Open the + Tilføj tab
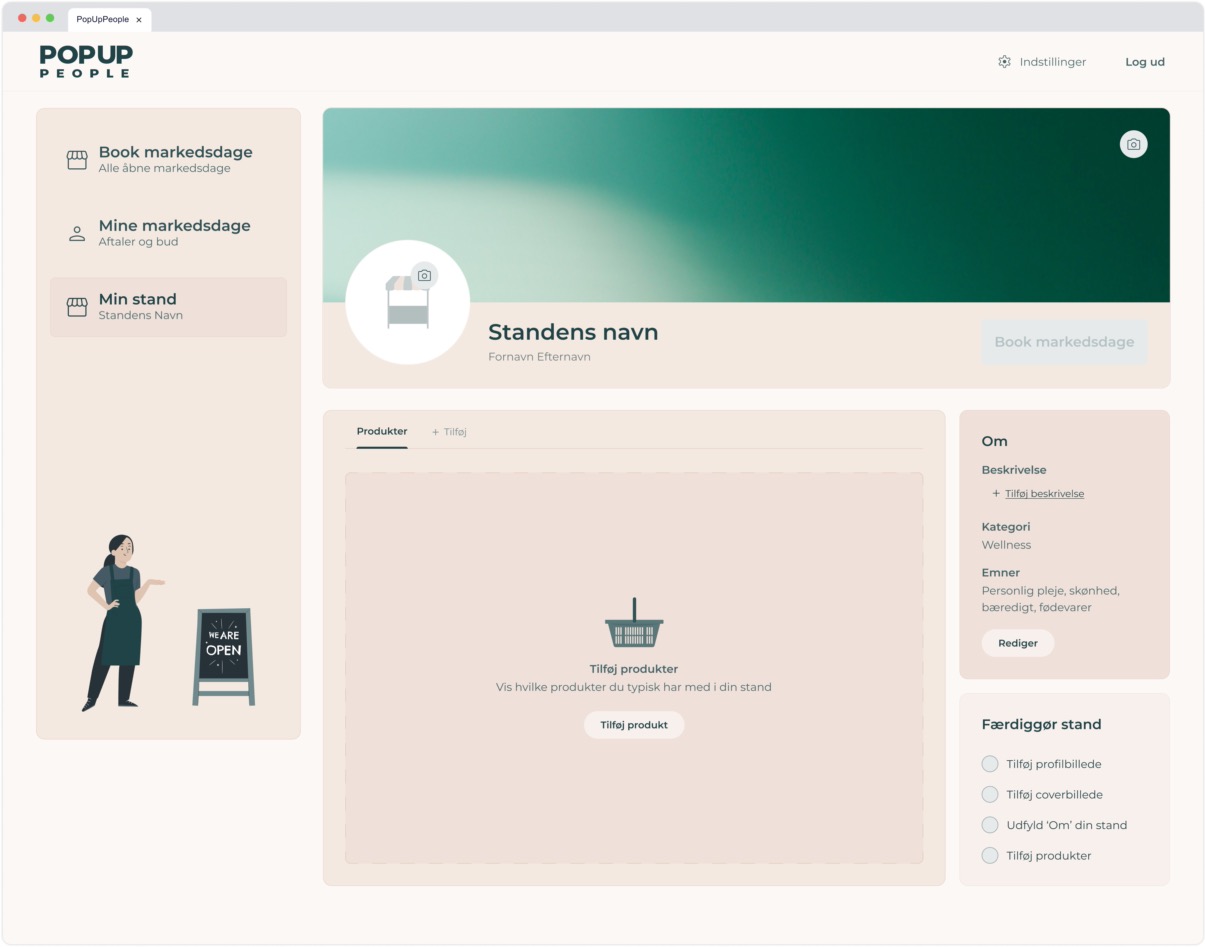 click(450, 432)
